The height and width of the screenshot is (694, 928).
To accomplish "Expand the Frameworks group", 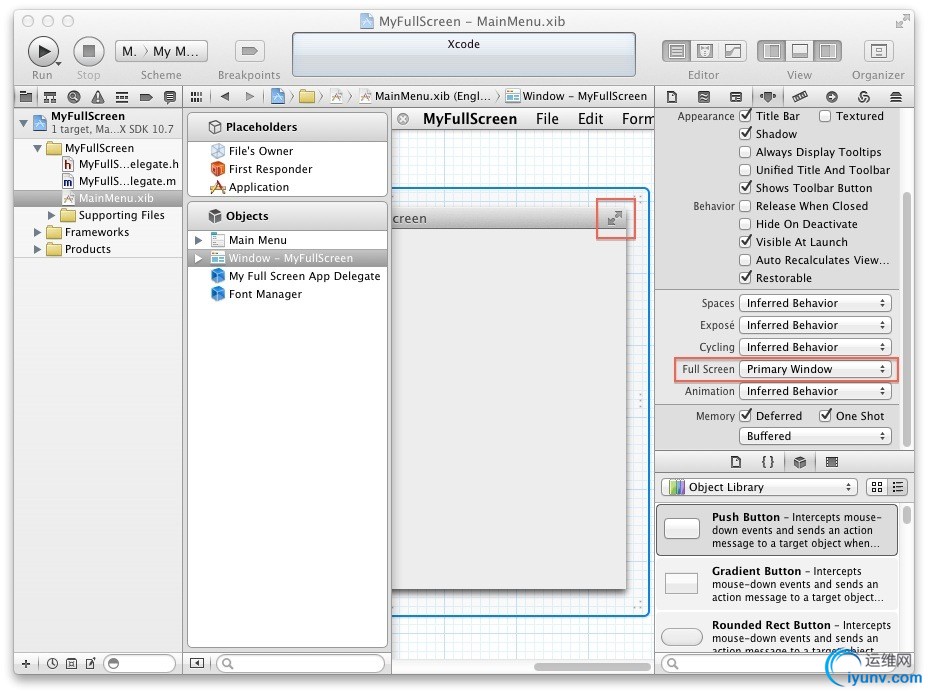I will (x=37, y=233).
